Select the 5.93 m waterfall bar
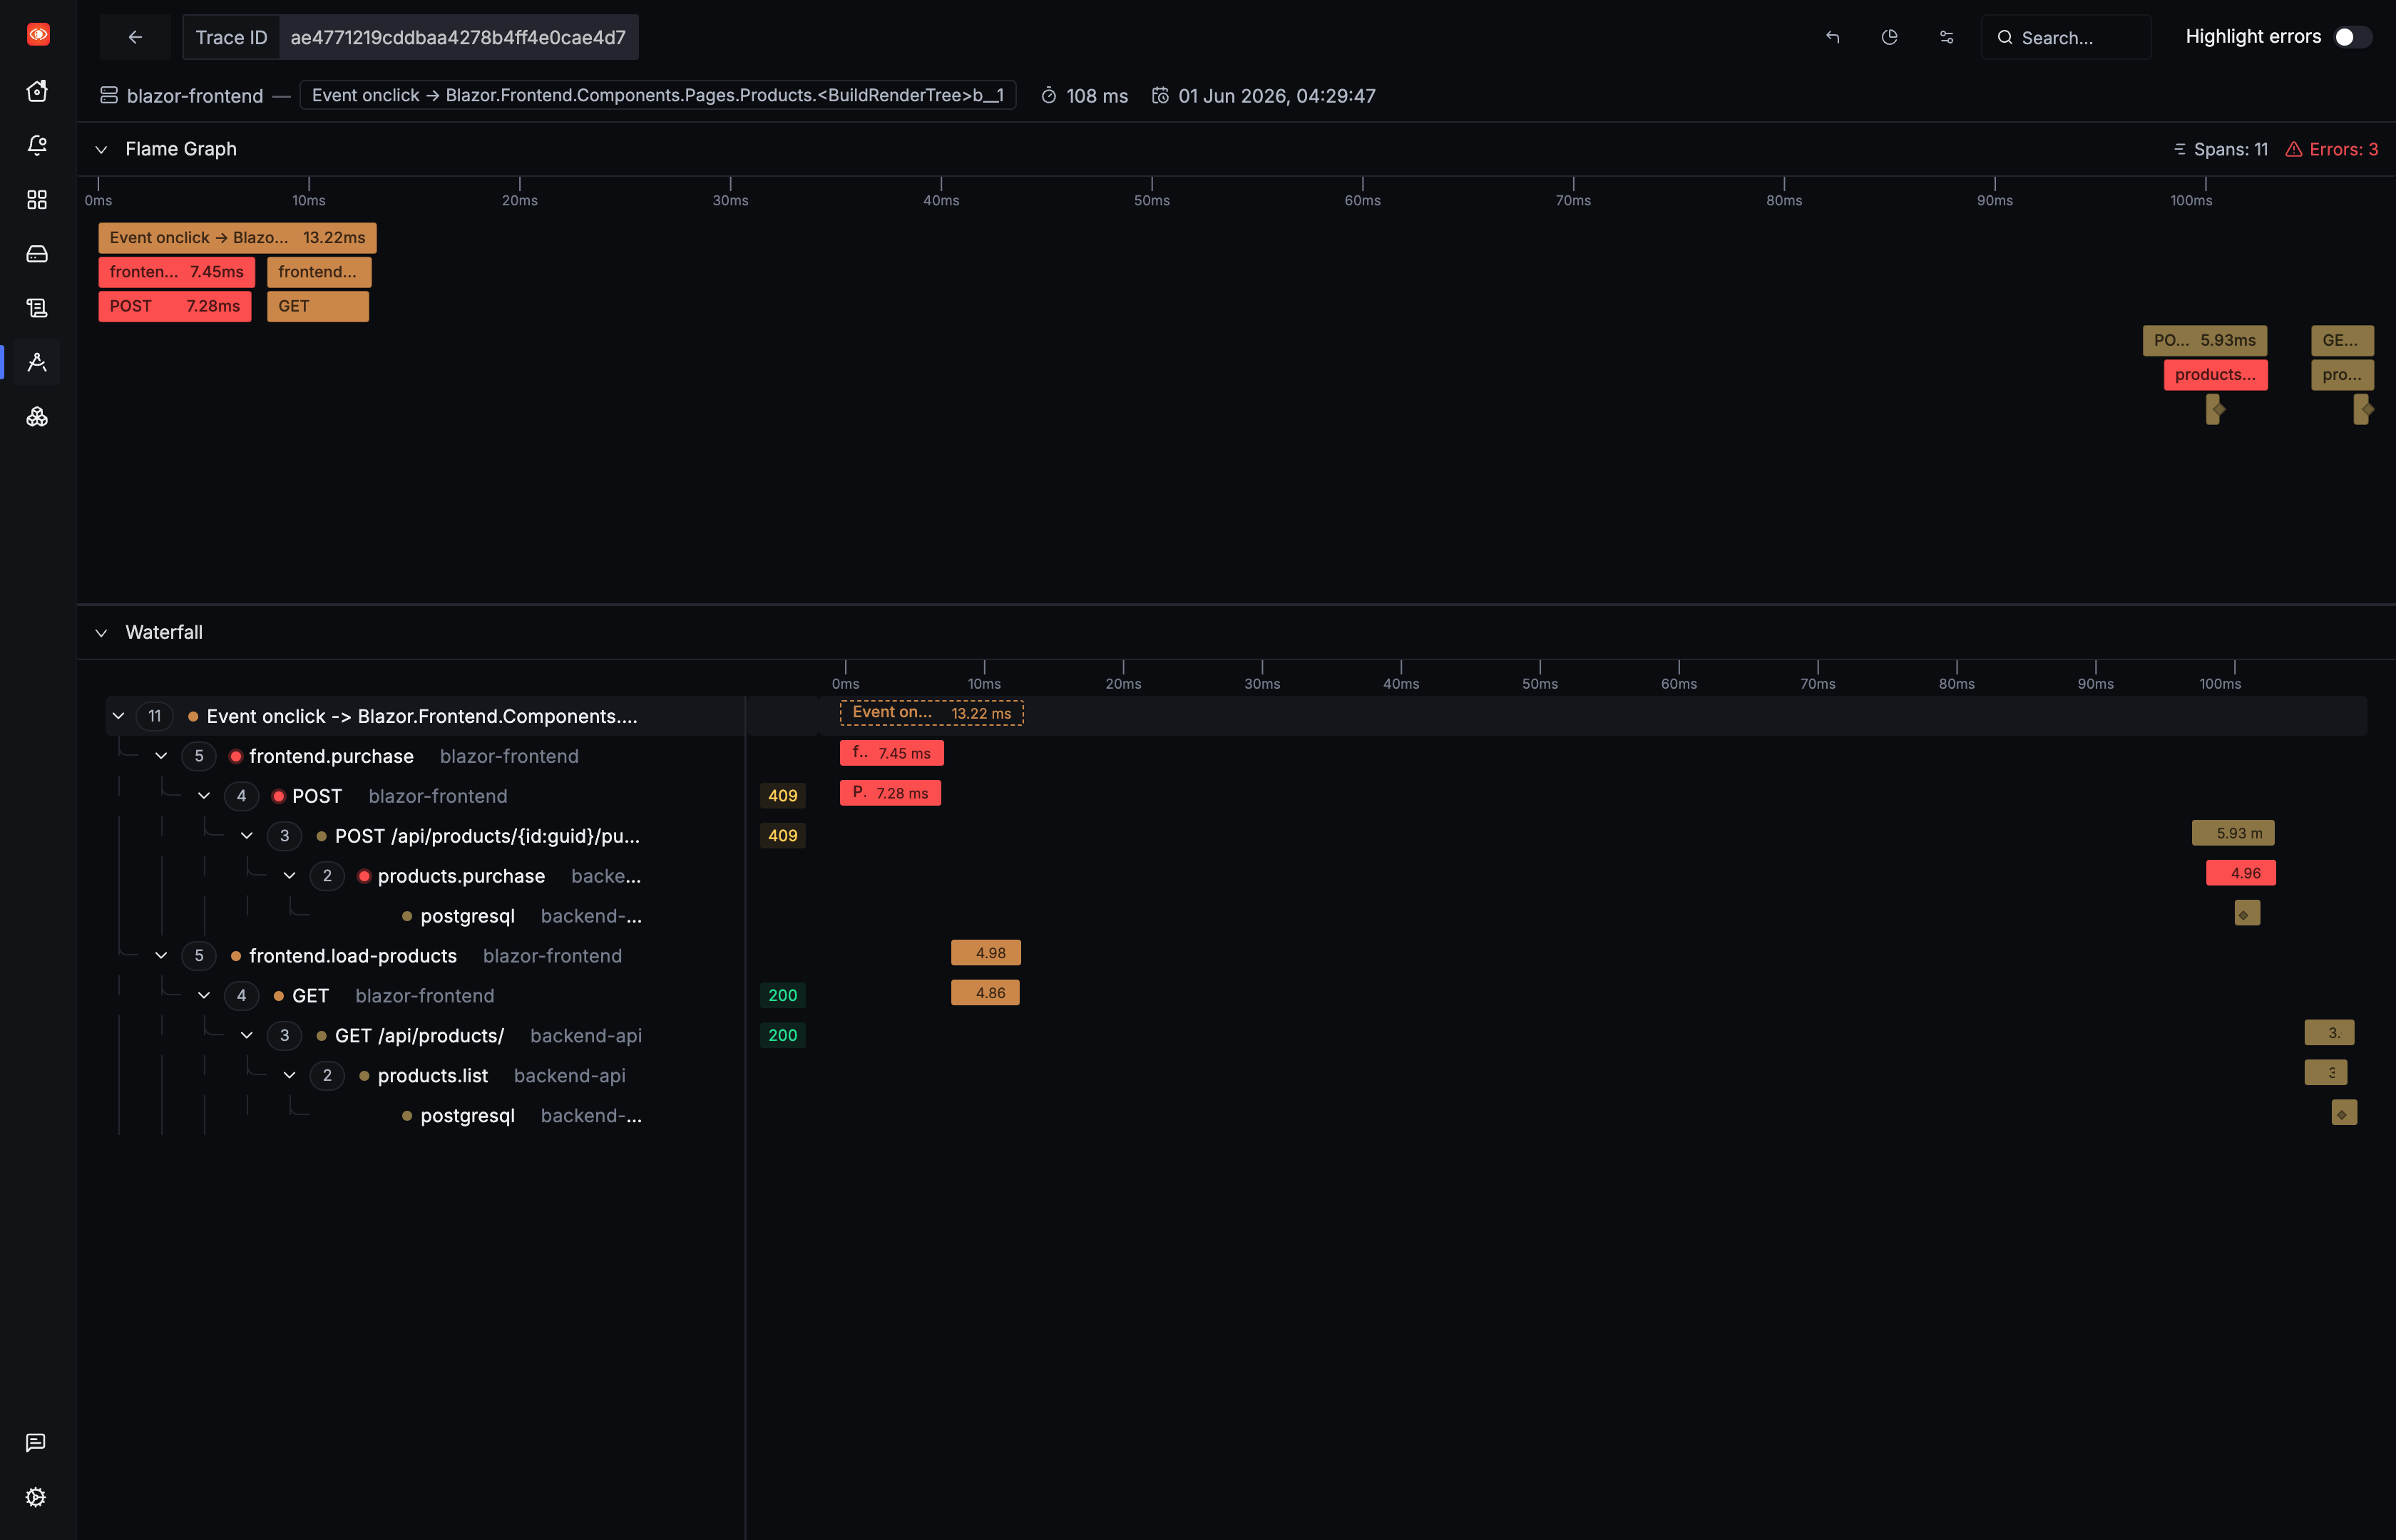Viewport: 2396px width, 1540px height. [x=2233, y=833]
